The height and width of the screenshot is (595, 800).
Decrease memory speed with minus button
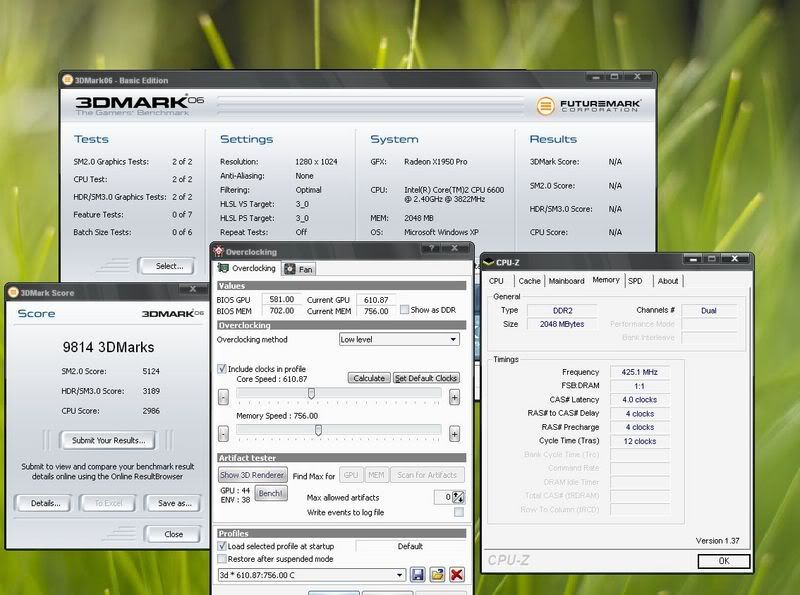coord(223,434)
